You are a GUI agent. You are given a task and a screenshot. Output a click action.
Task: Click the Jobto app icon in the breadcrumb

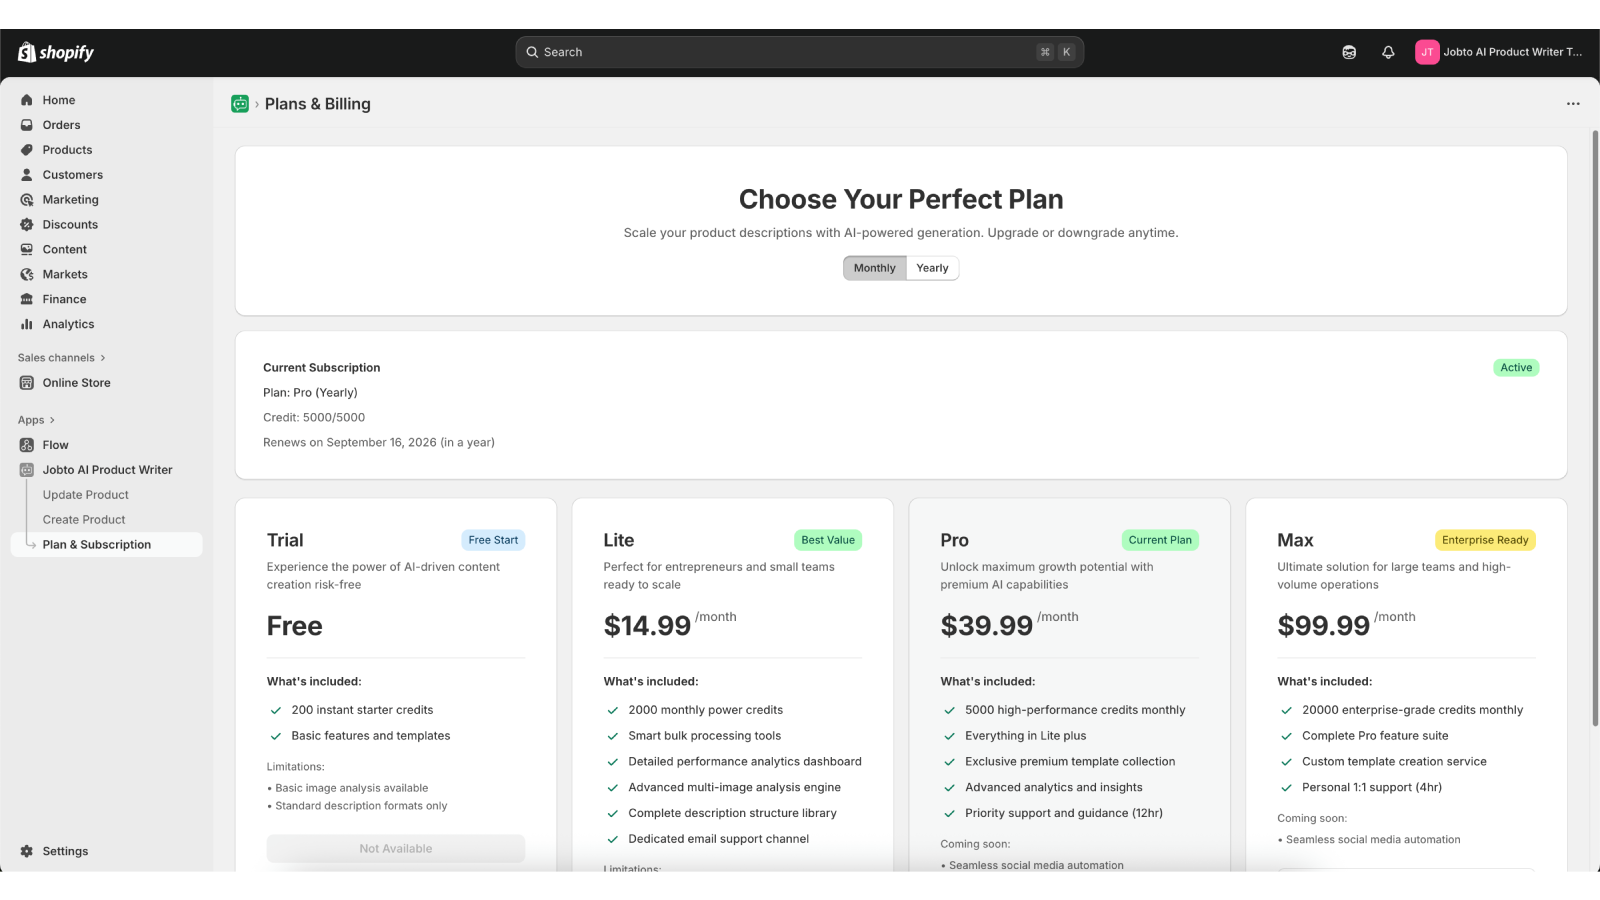point(240,104)
